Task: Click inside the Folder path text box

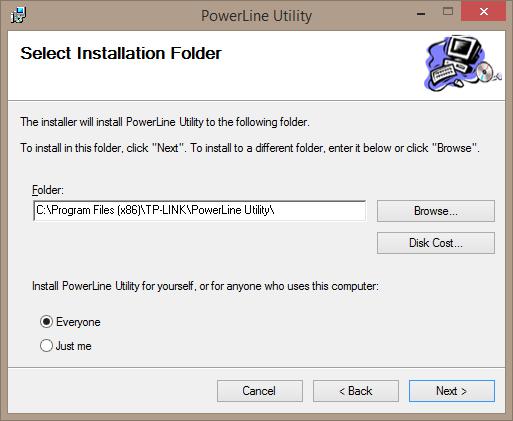Action: point(199,210)
